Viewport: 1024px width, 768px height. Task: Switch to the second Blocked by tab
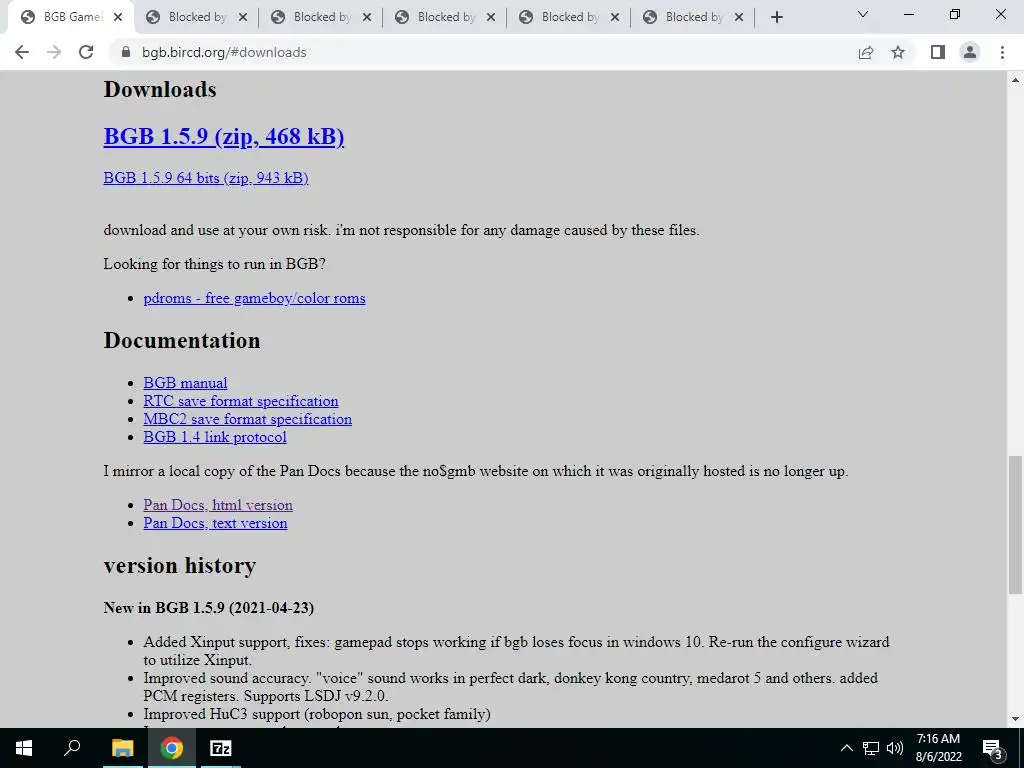321,18
